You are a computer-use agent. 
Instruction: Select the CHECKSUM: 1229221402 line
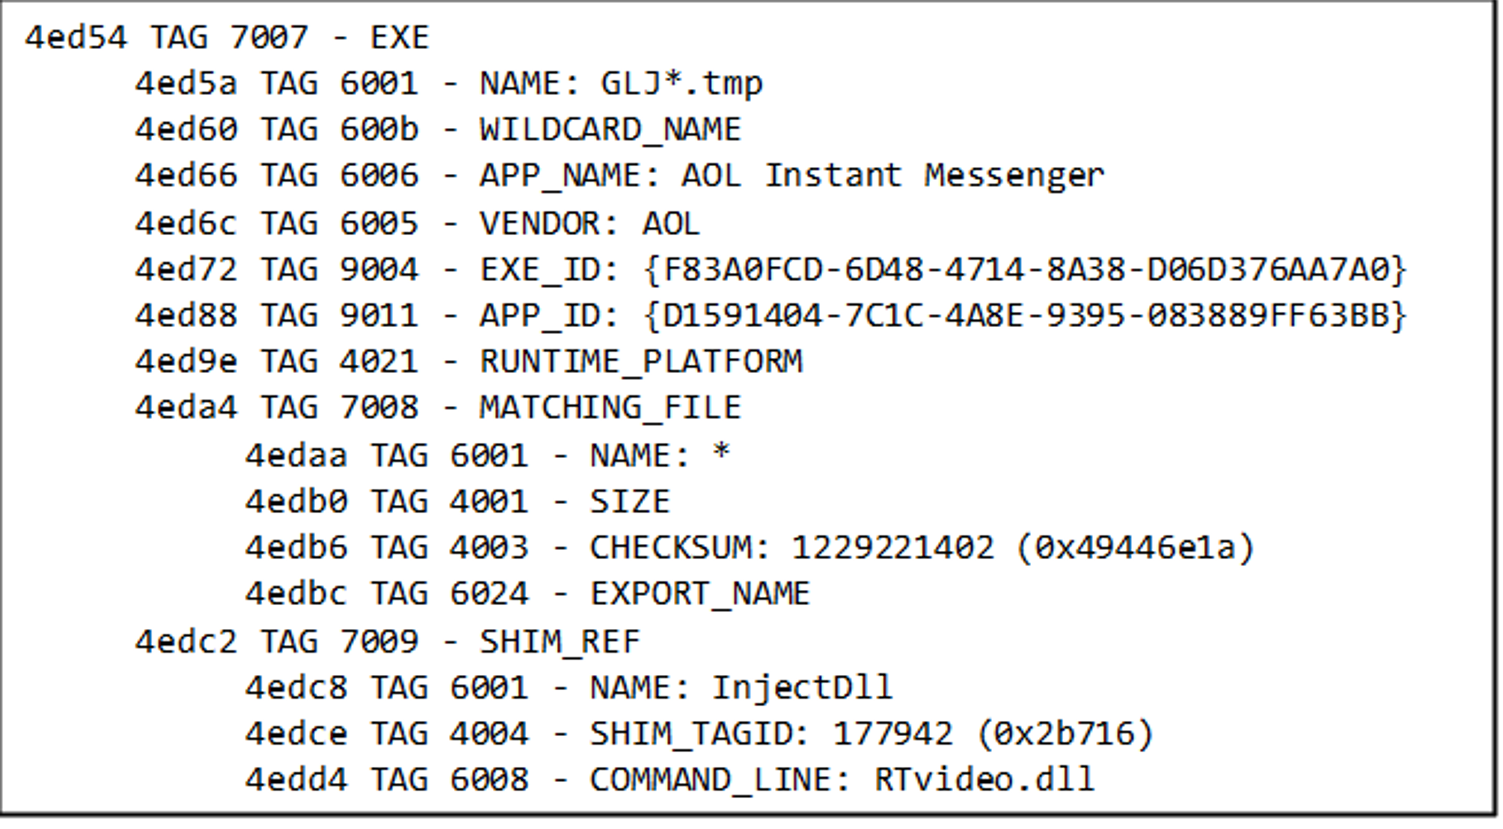750,548
